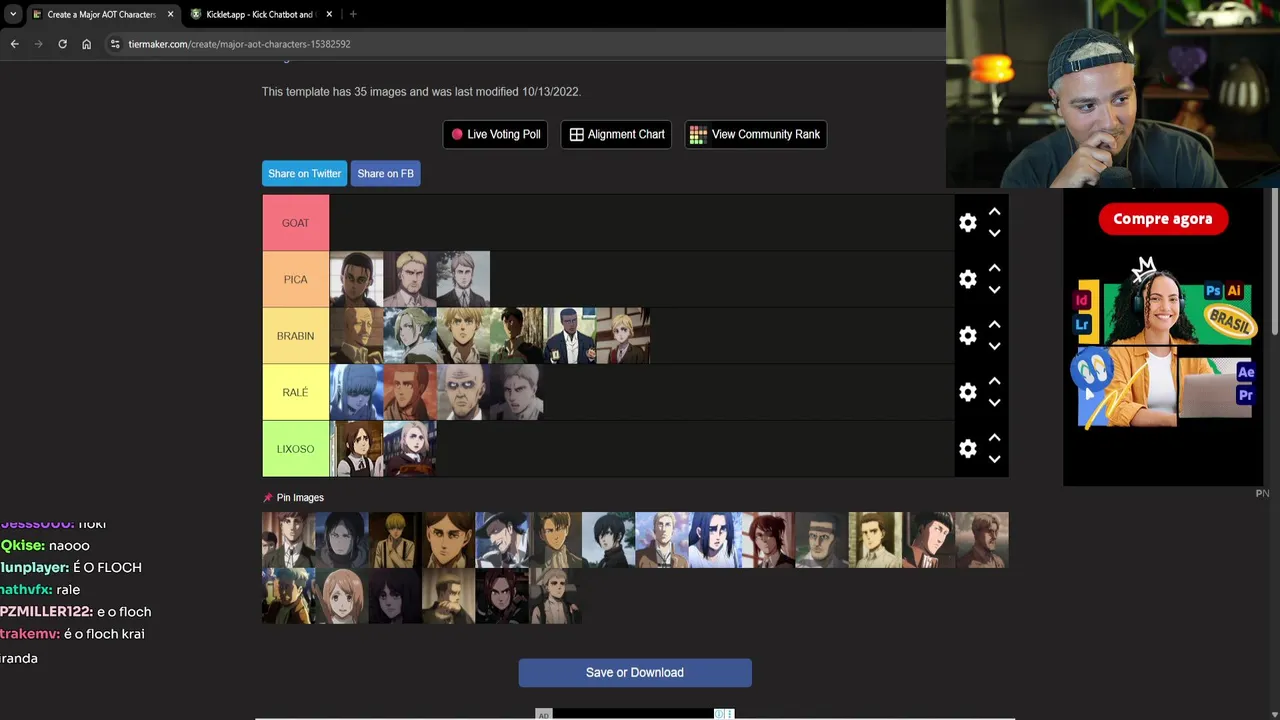
Task: Click the GOAT tier color label
Action: point(295,223)
